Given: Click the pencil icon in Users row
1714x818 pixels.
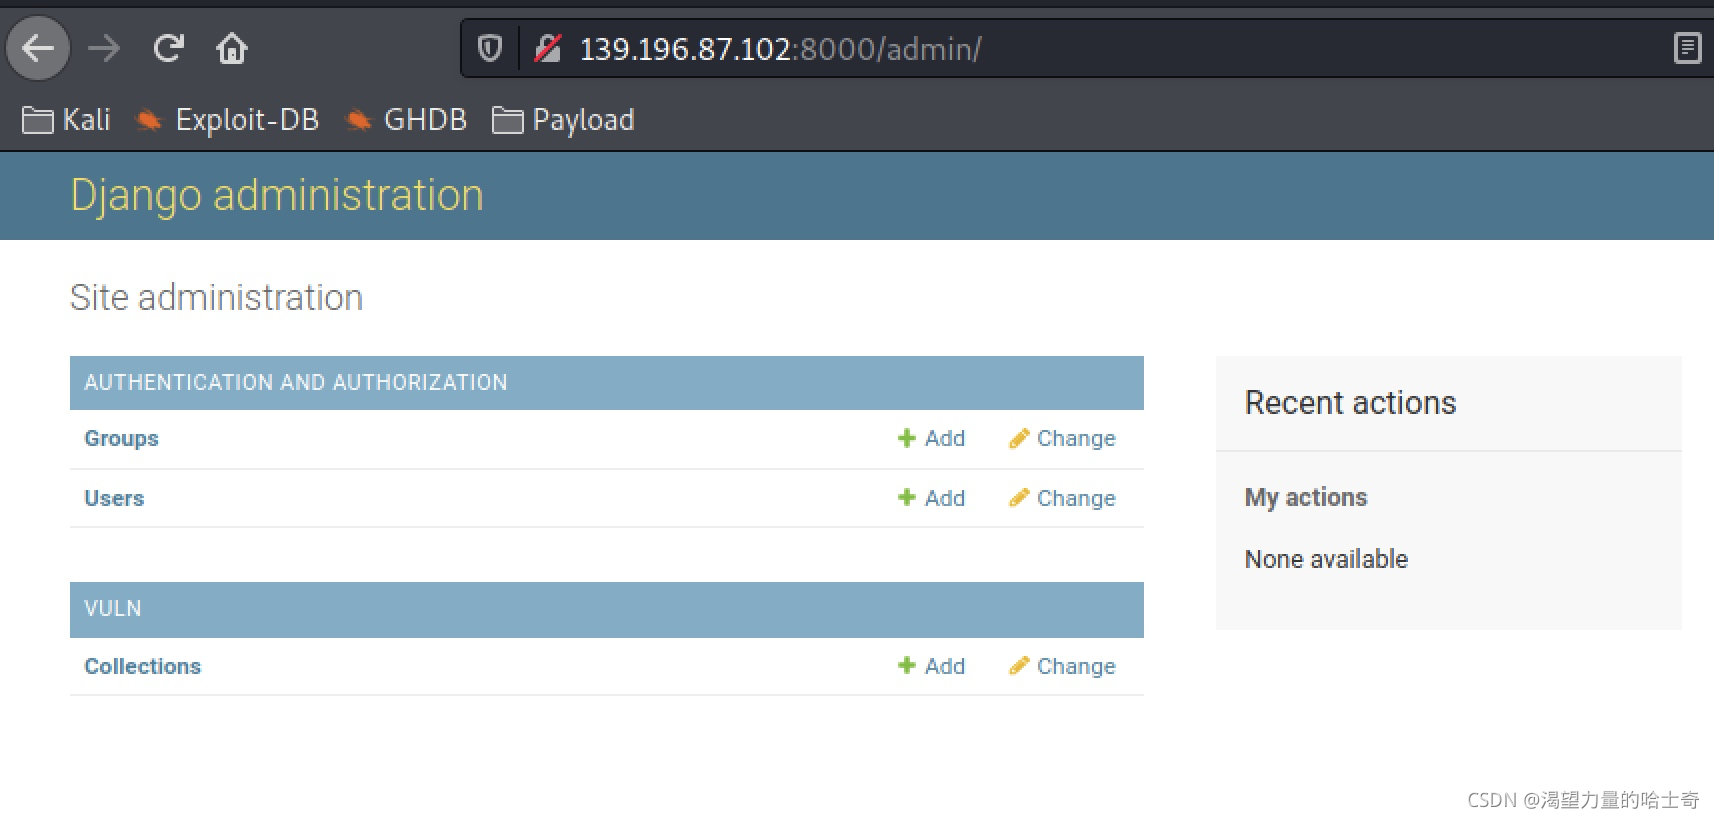Looking at the screenshot, I should (1019, 497).
